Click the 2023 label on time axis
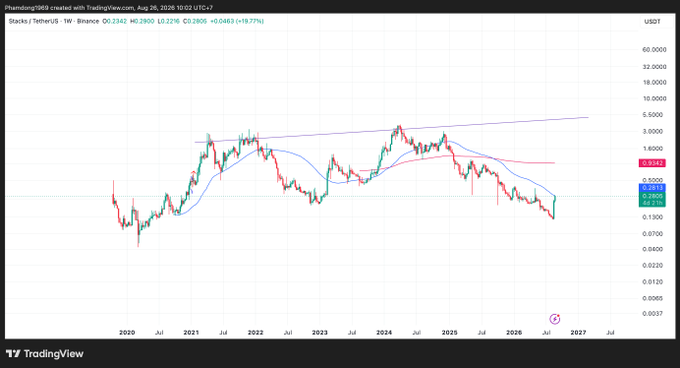This screenshot has height=368, width=680. pos(320,332)
